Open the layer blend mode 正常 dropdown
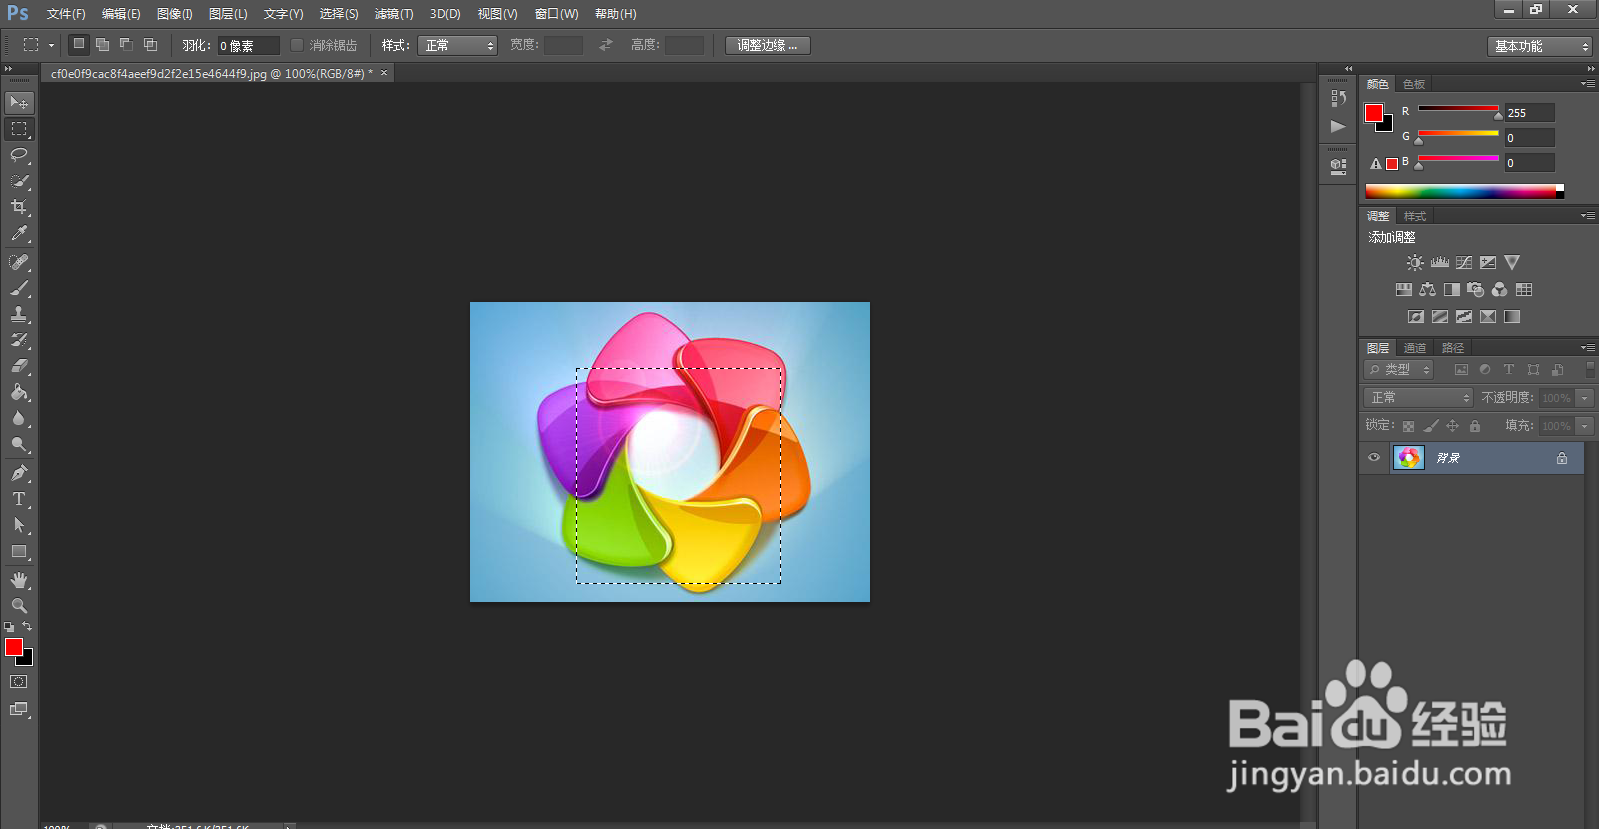The height and width of the screenshot is (829, 1599). click(x=1418, y=398)
